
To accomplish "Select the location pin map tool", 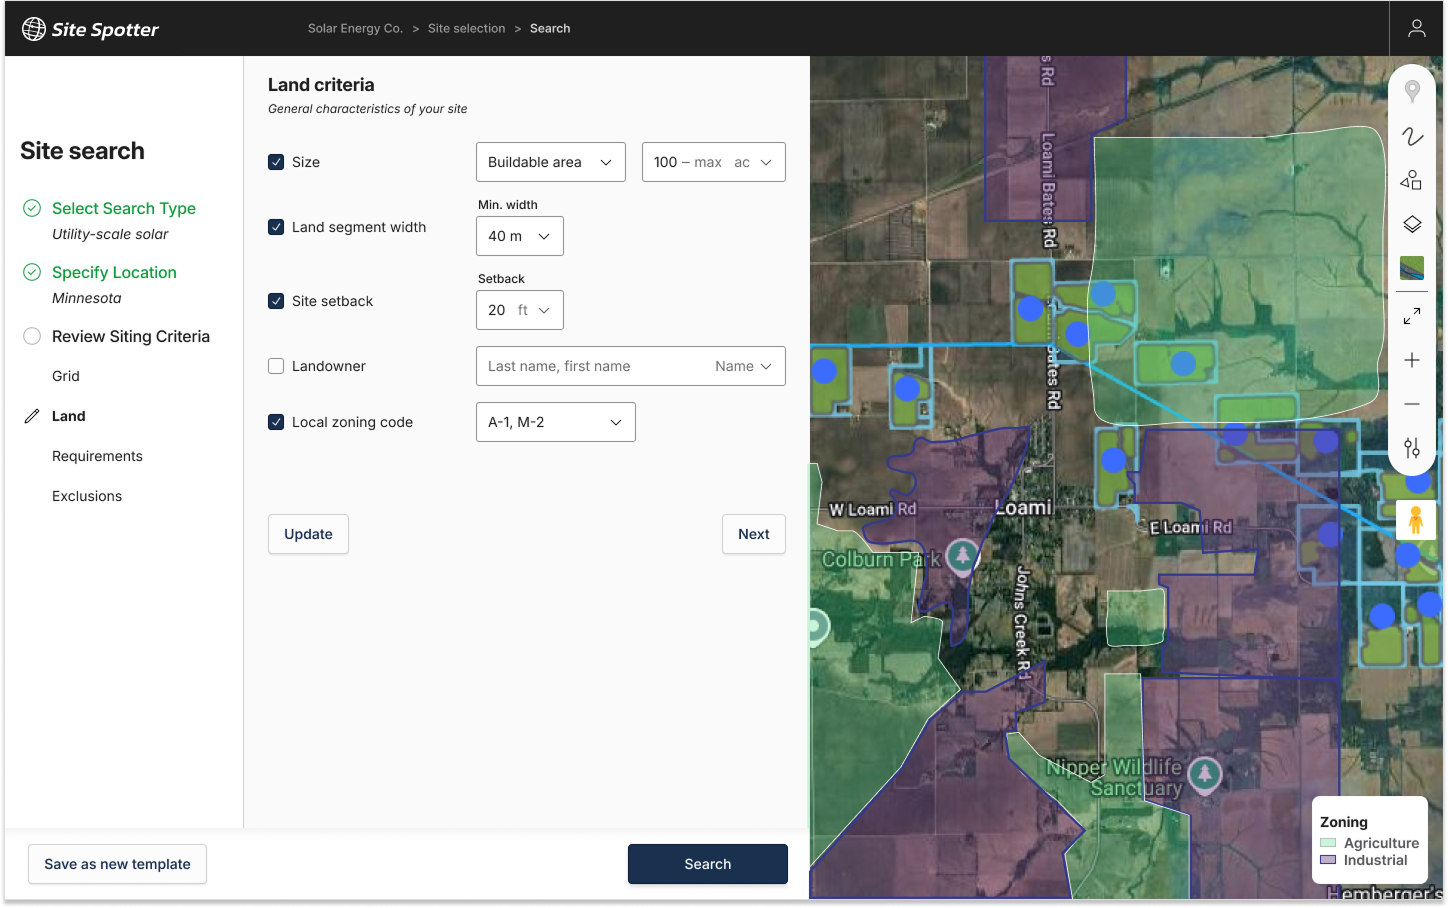I will pyautogui.click(x=1412, y=91).
